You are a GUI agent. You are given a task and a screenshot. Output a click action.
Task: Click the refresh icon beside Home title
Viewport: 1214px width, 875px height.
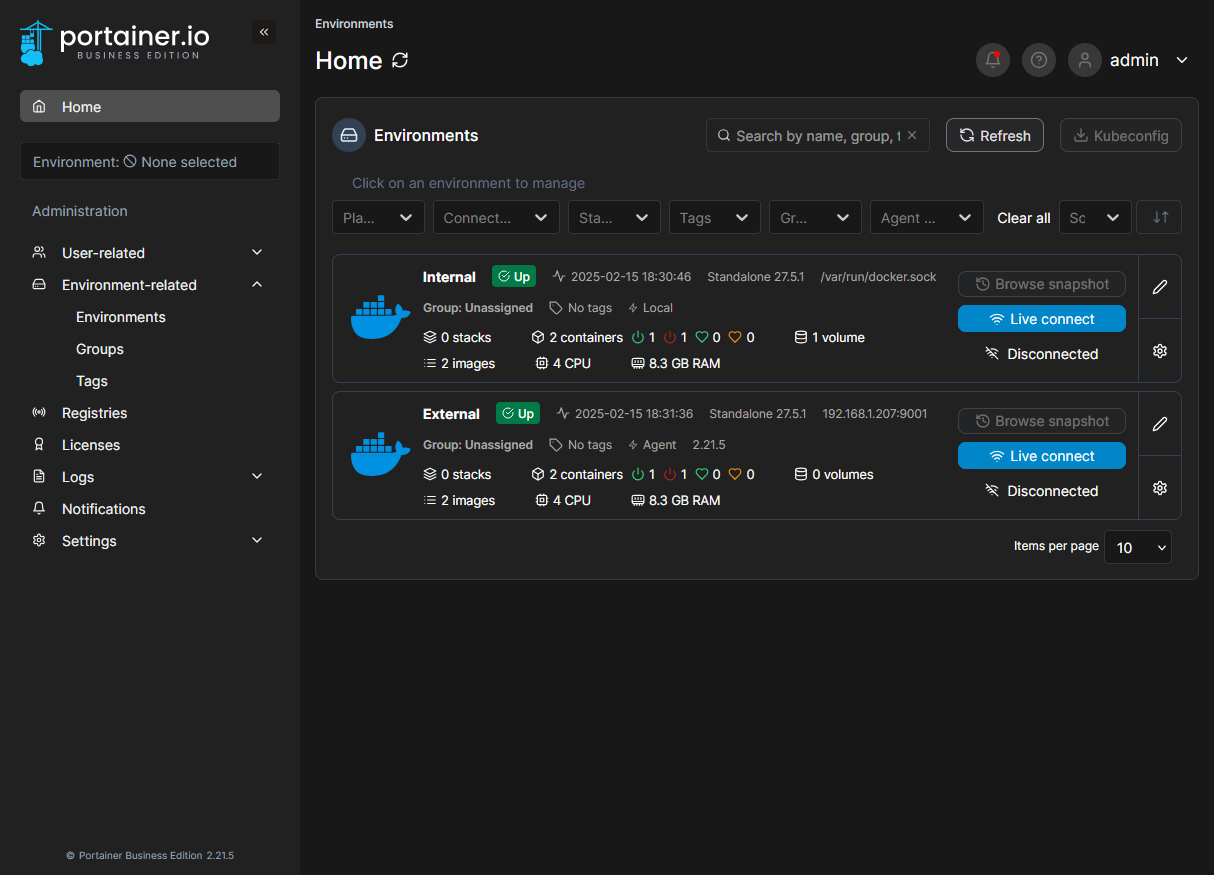[x=400, y=60]
